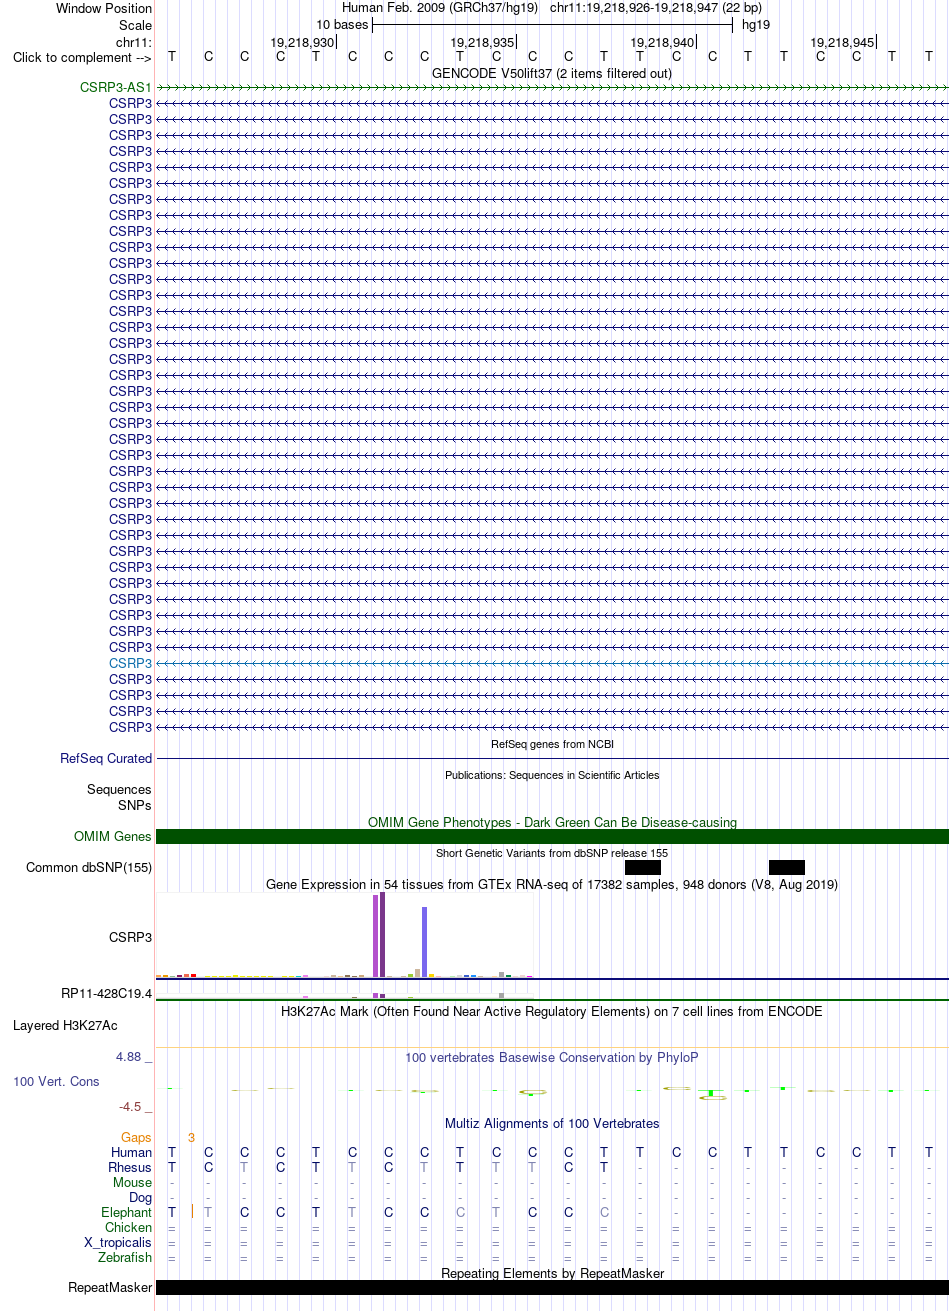The image size is (950, 1311).
Task: Open 'Publications: Sequences in Scientific Articles' title
Action: click(x=552, y=775)
